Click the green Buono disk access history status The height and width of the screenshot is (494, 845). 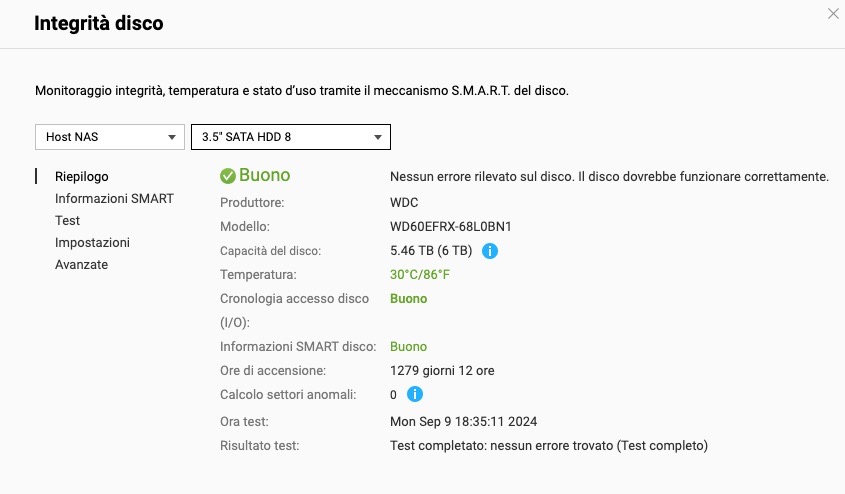408,299
